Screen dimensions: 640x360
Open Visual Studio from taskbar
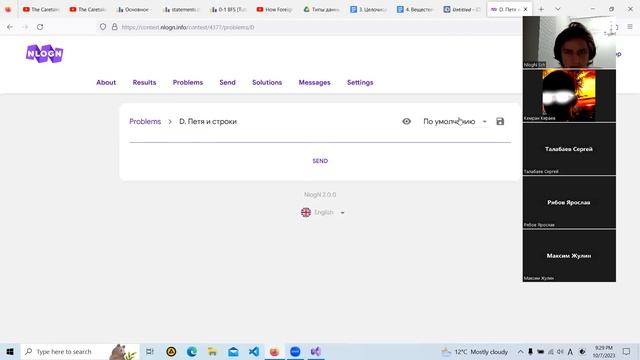coord(316,351)
